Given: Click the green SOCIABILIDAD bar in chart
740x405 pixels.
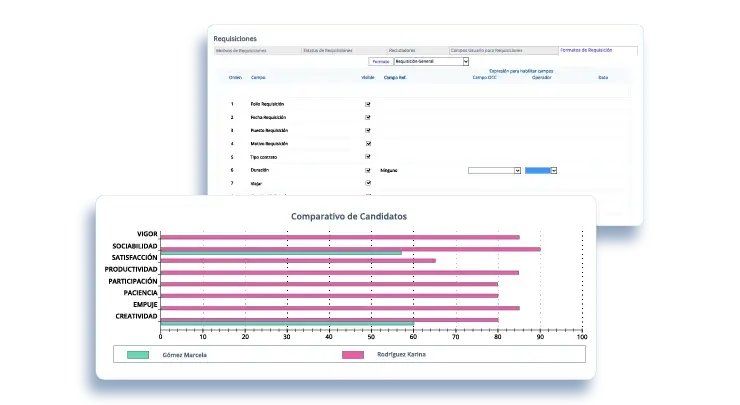Looking at the screenshot, I should [x=280, y=253].
